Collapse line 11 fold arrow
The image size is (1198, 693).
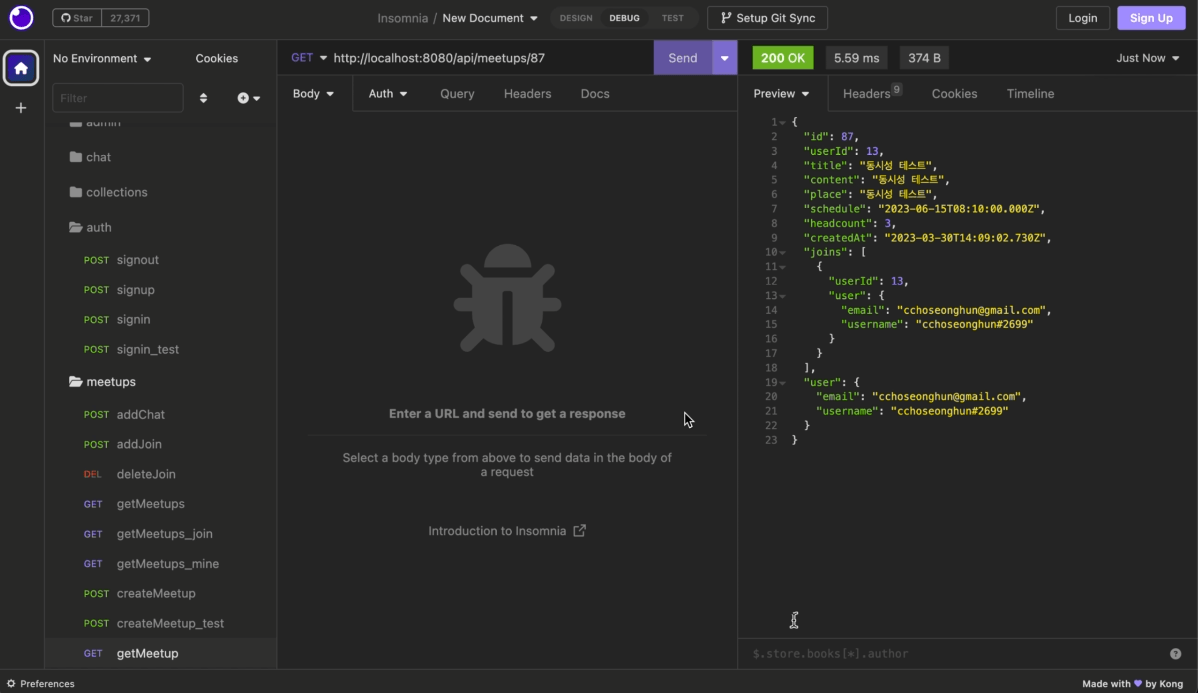coord(782,267)
